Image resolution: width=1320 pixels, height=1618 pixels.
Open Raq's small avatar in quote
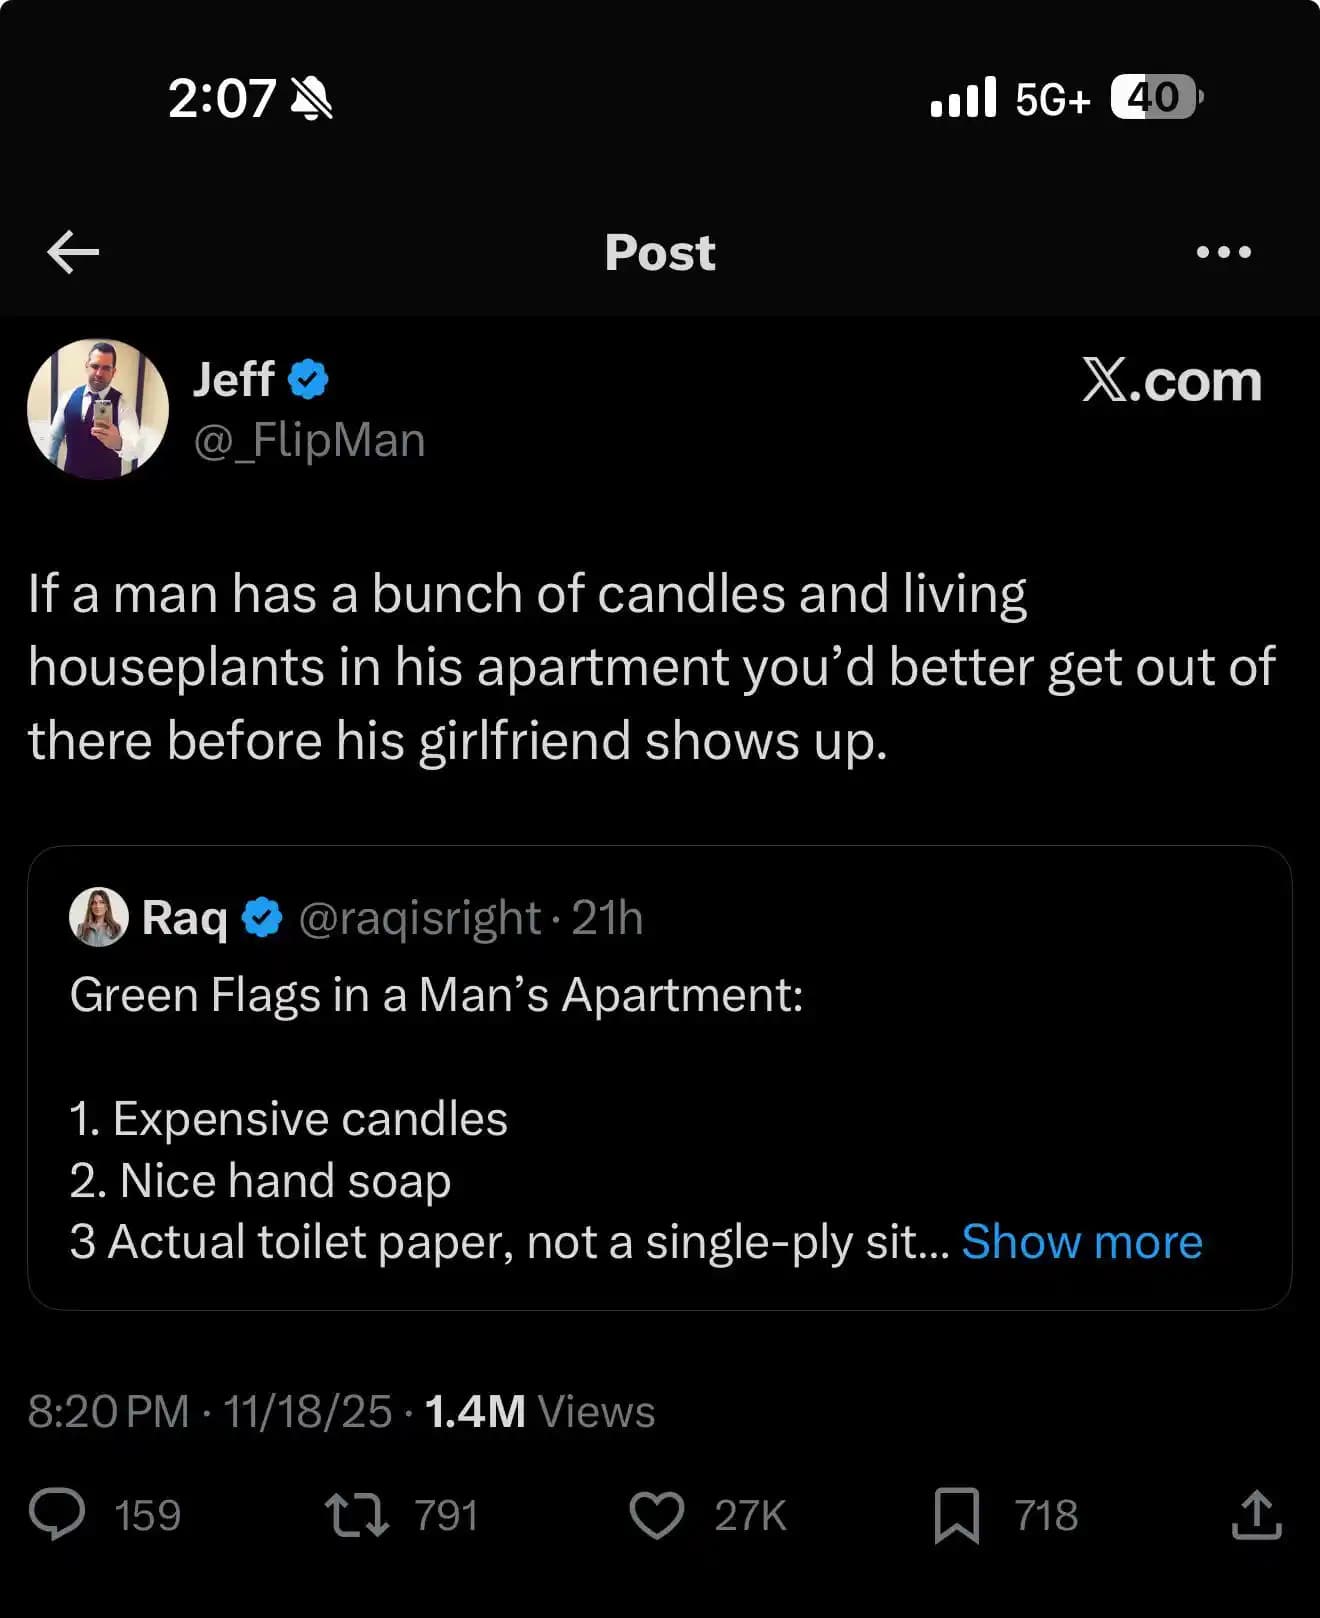98,916
